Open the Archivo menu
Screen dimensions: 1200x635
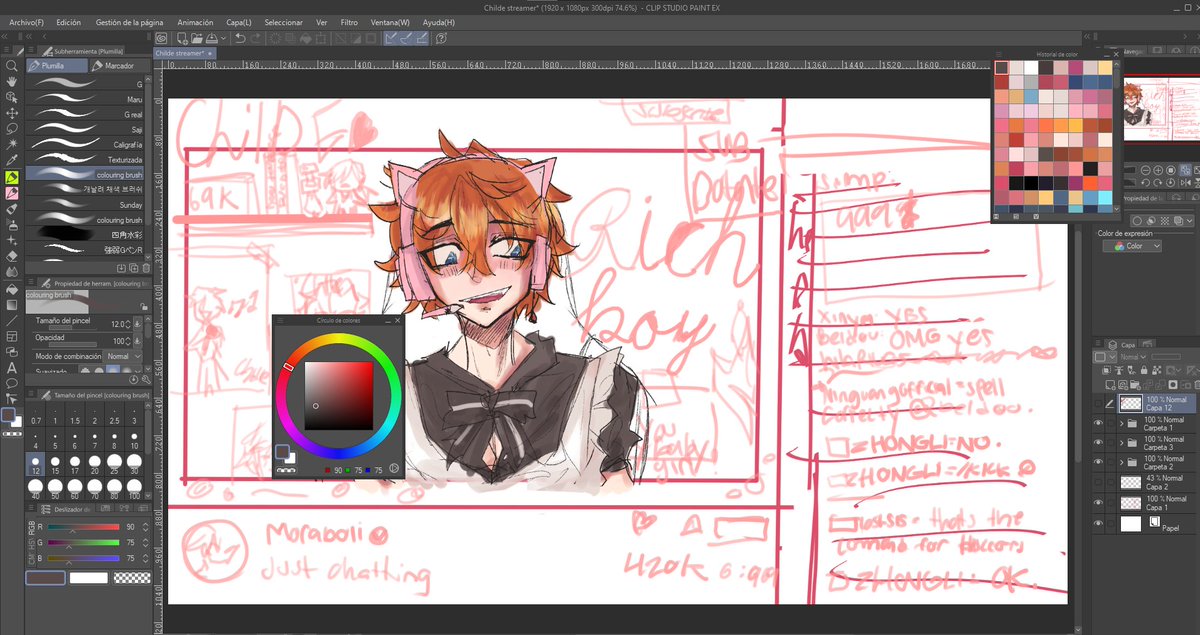(26, 22)
